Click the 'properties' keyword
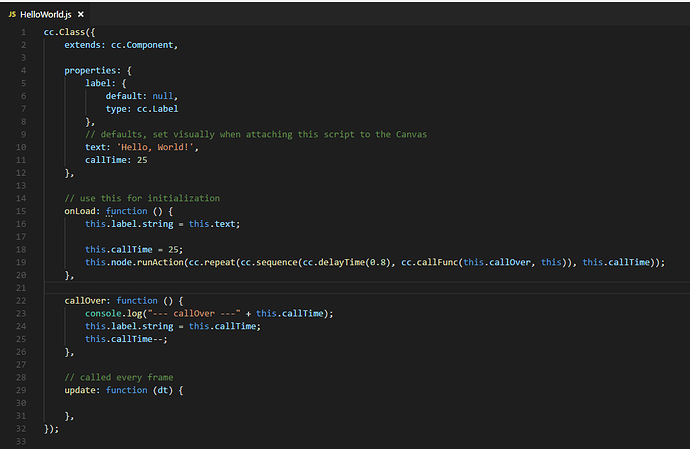 tap(91, 71)
